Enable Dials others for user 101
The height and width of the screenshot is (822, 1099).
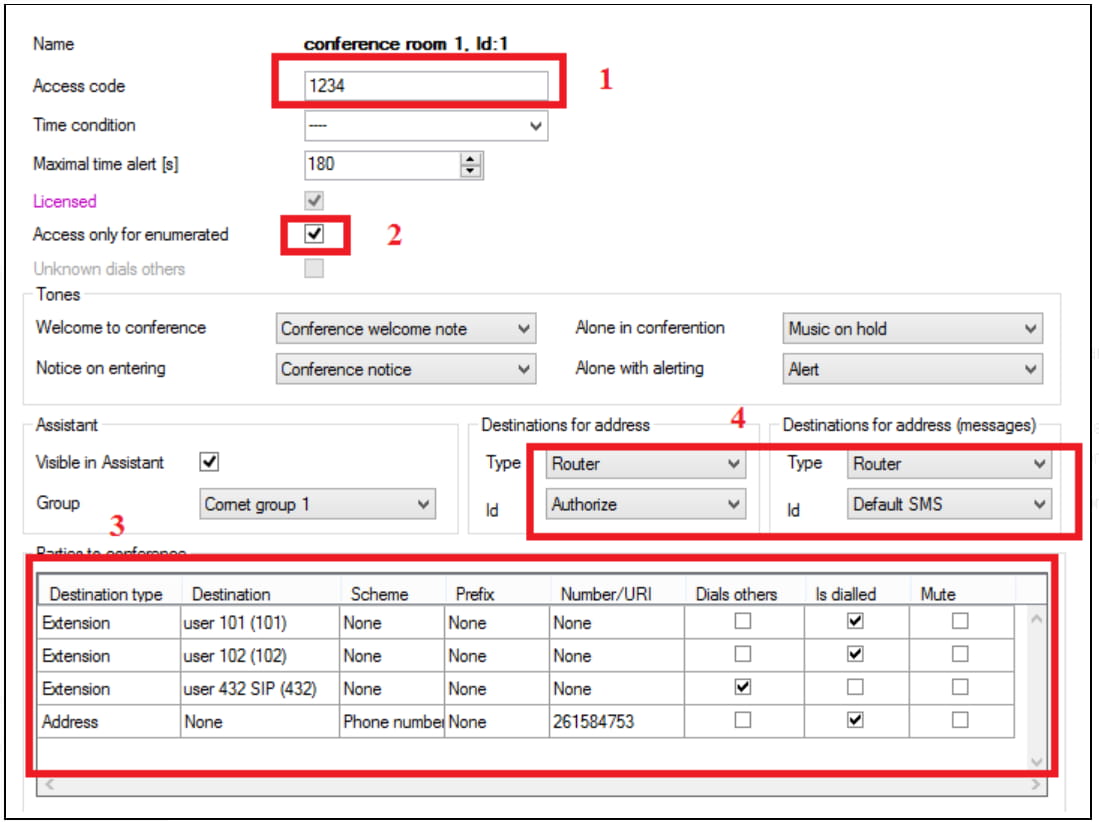743,621
